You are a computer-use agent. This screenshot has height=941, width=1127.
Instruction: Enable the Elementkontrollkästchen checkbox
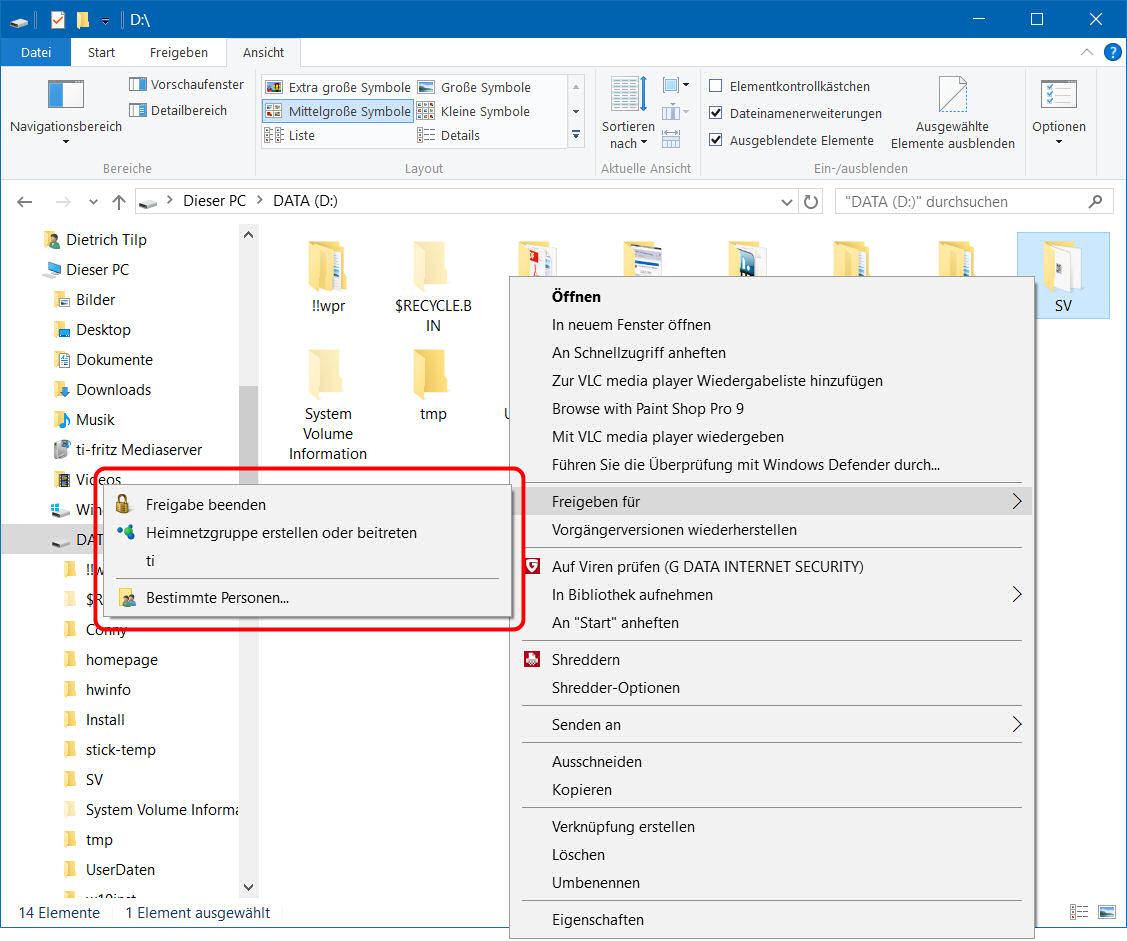(x=716, y=87)
